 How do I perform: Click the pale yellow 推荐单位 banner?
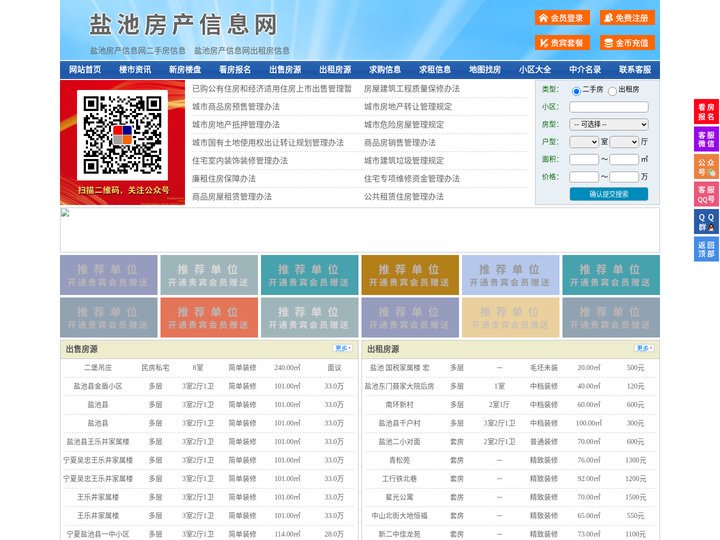coord(511,317)
